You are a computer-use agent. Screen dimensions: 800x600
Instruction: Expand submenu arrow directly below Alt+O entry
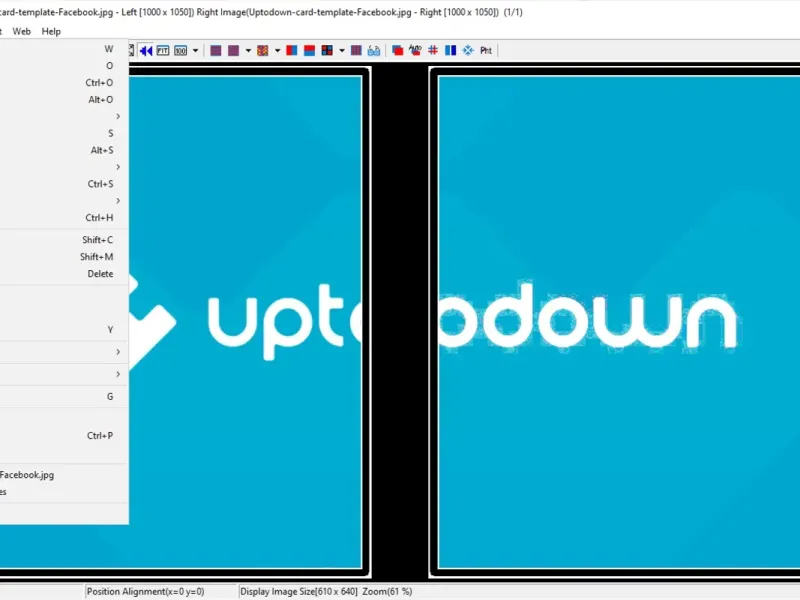click(x=118, y=116)
